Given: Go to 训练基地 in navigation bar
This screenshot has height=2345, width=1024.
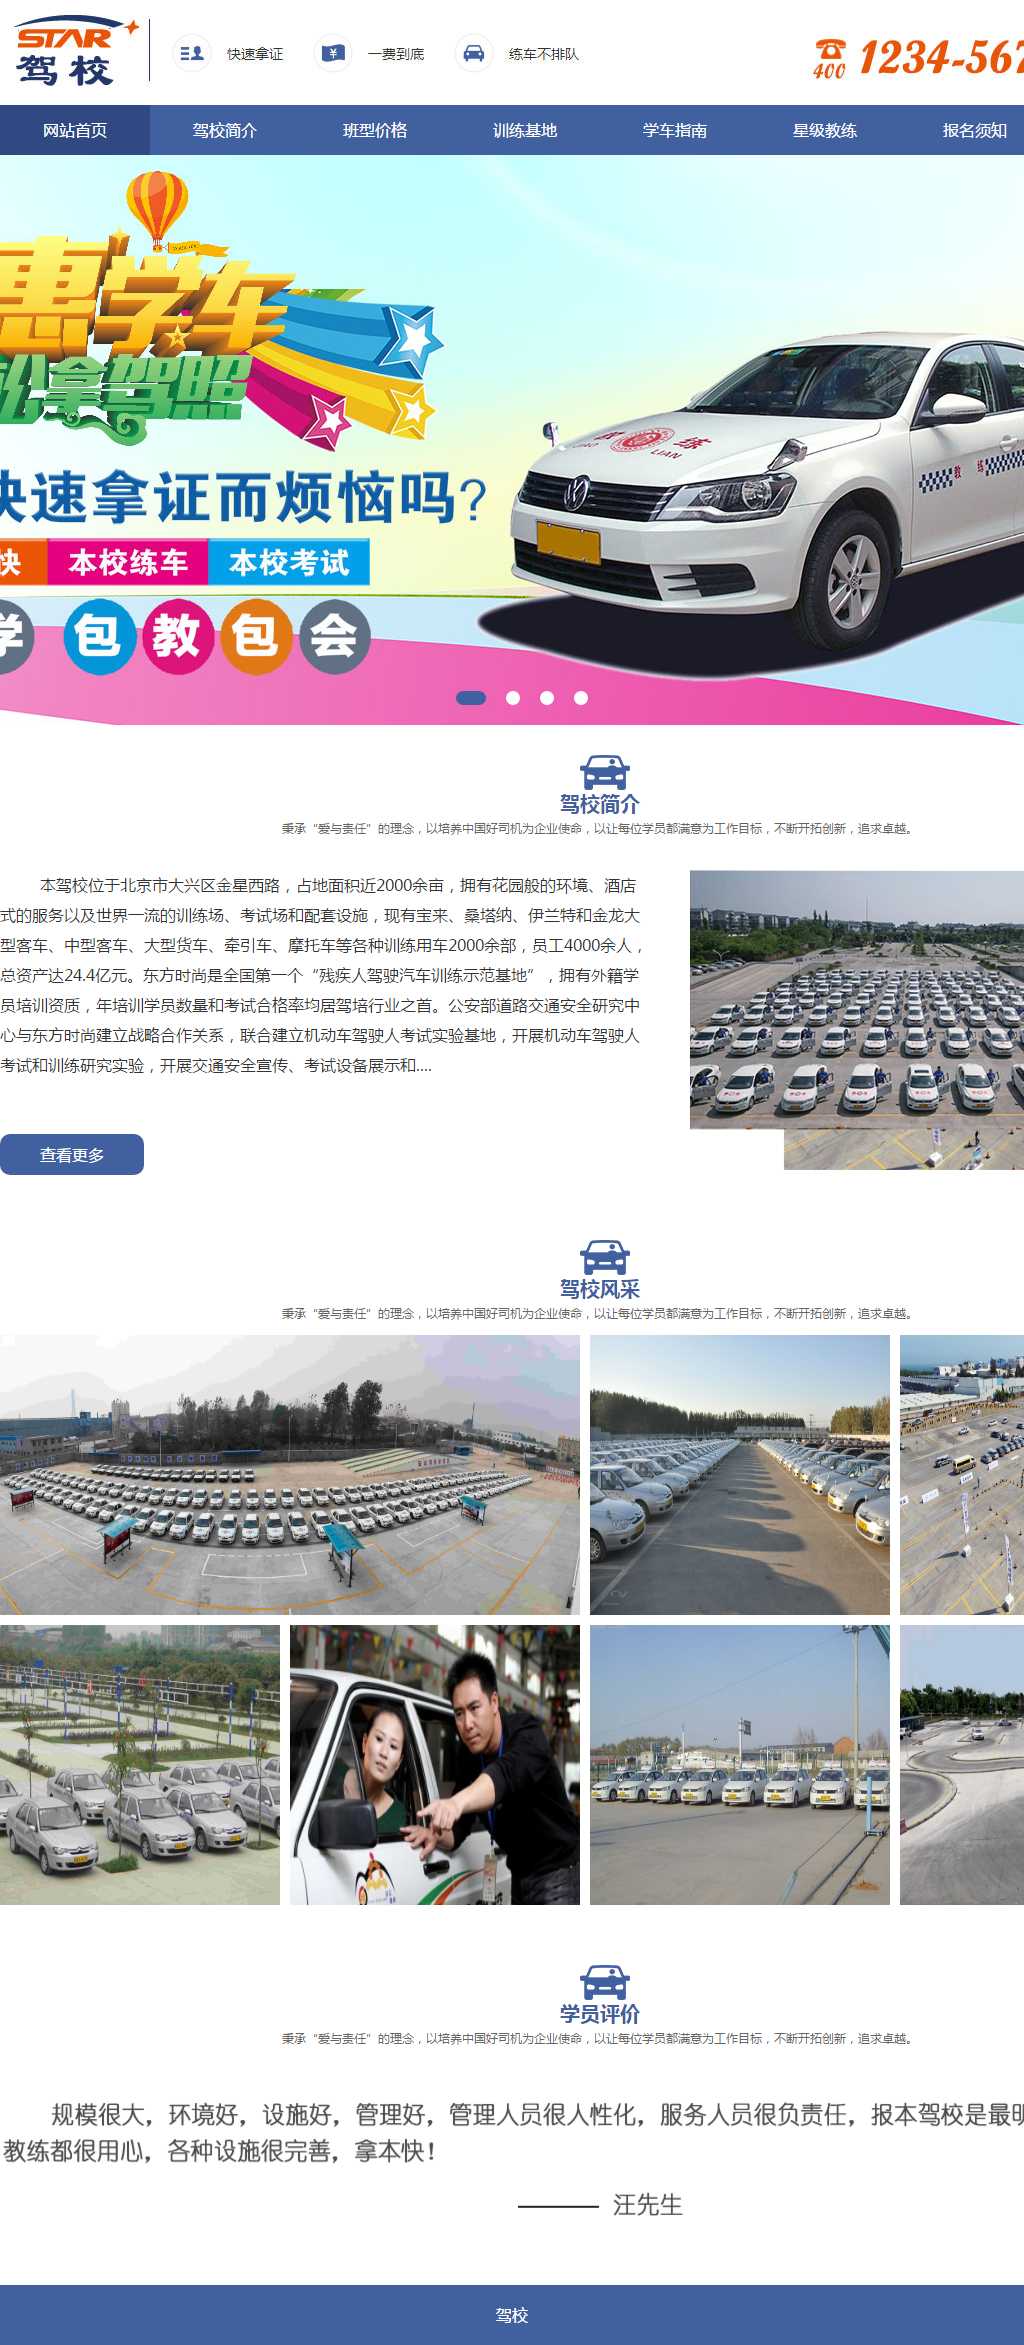Looking at the screenshot, I should (x=525, y=130).
